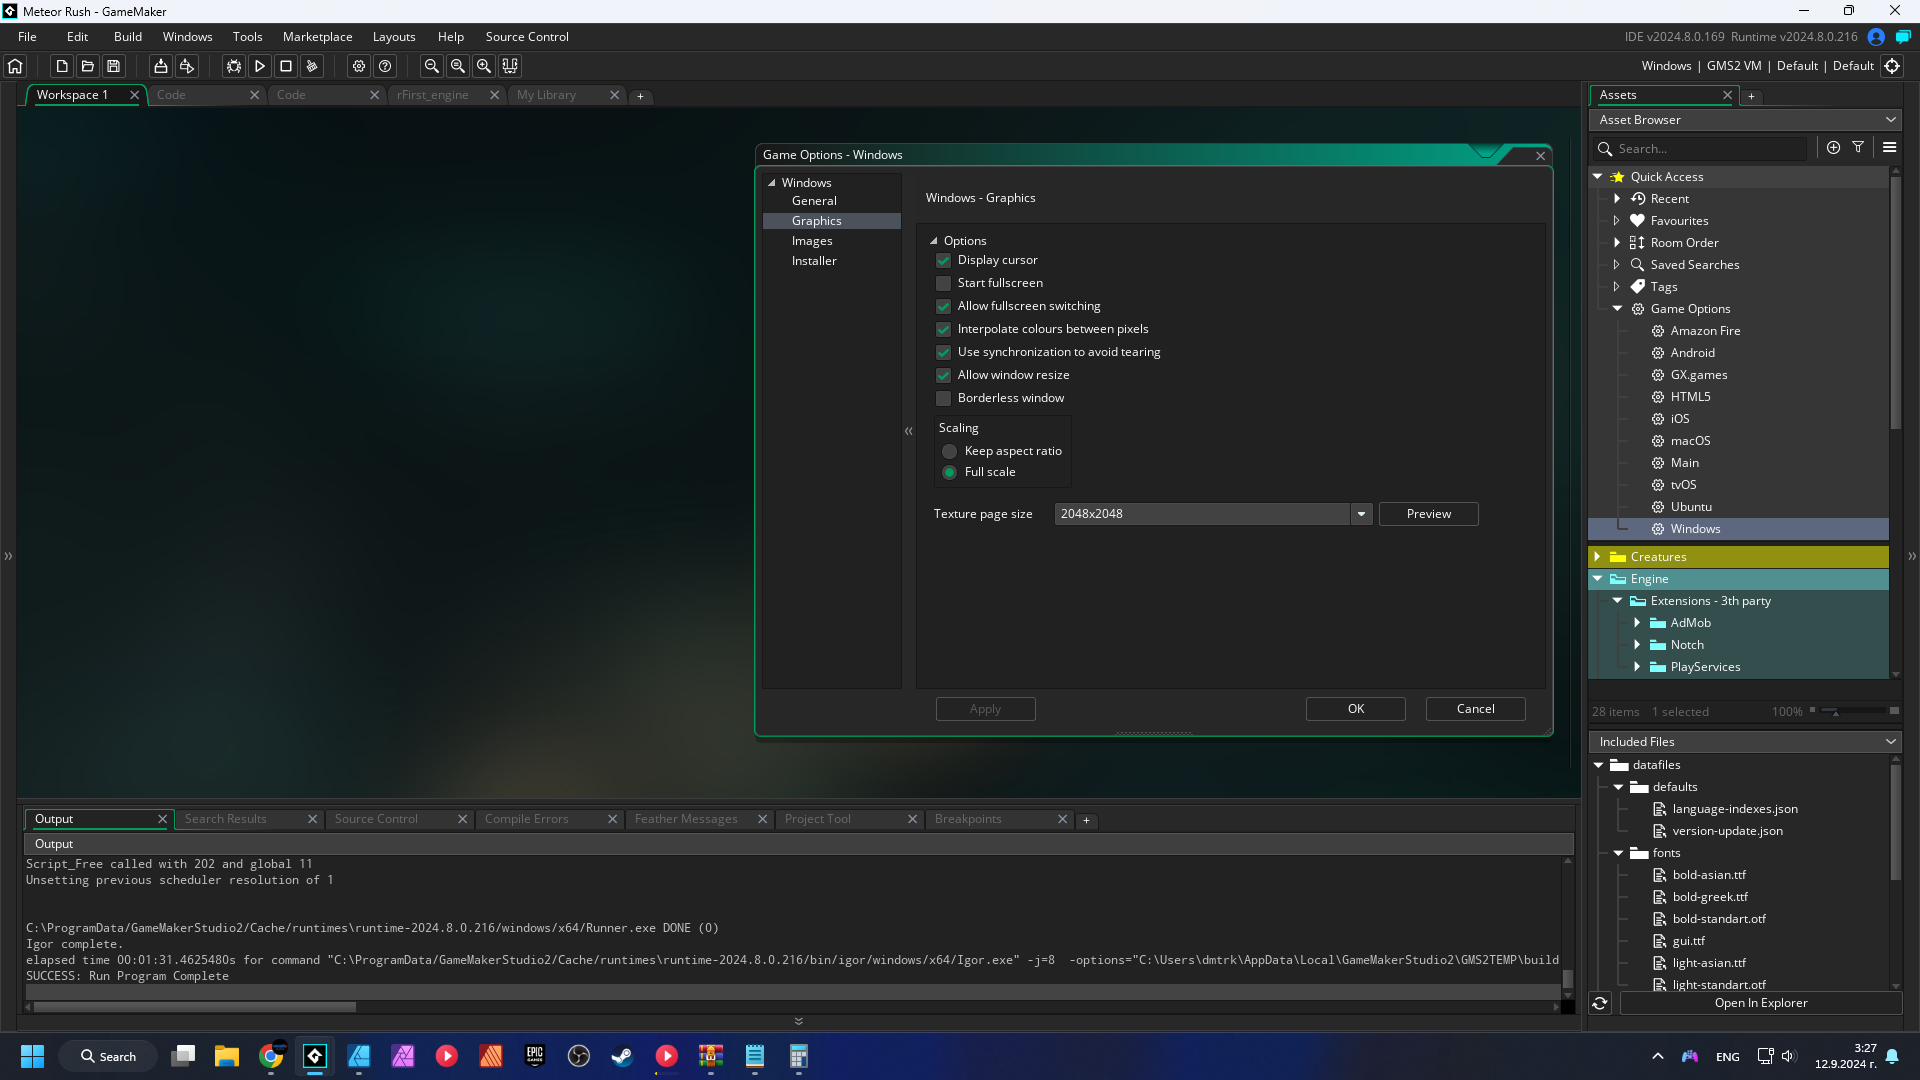Click the Clean brush icon in toolbar
The image size is (1920, 1080).
[312, 66]
